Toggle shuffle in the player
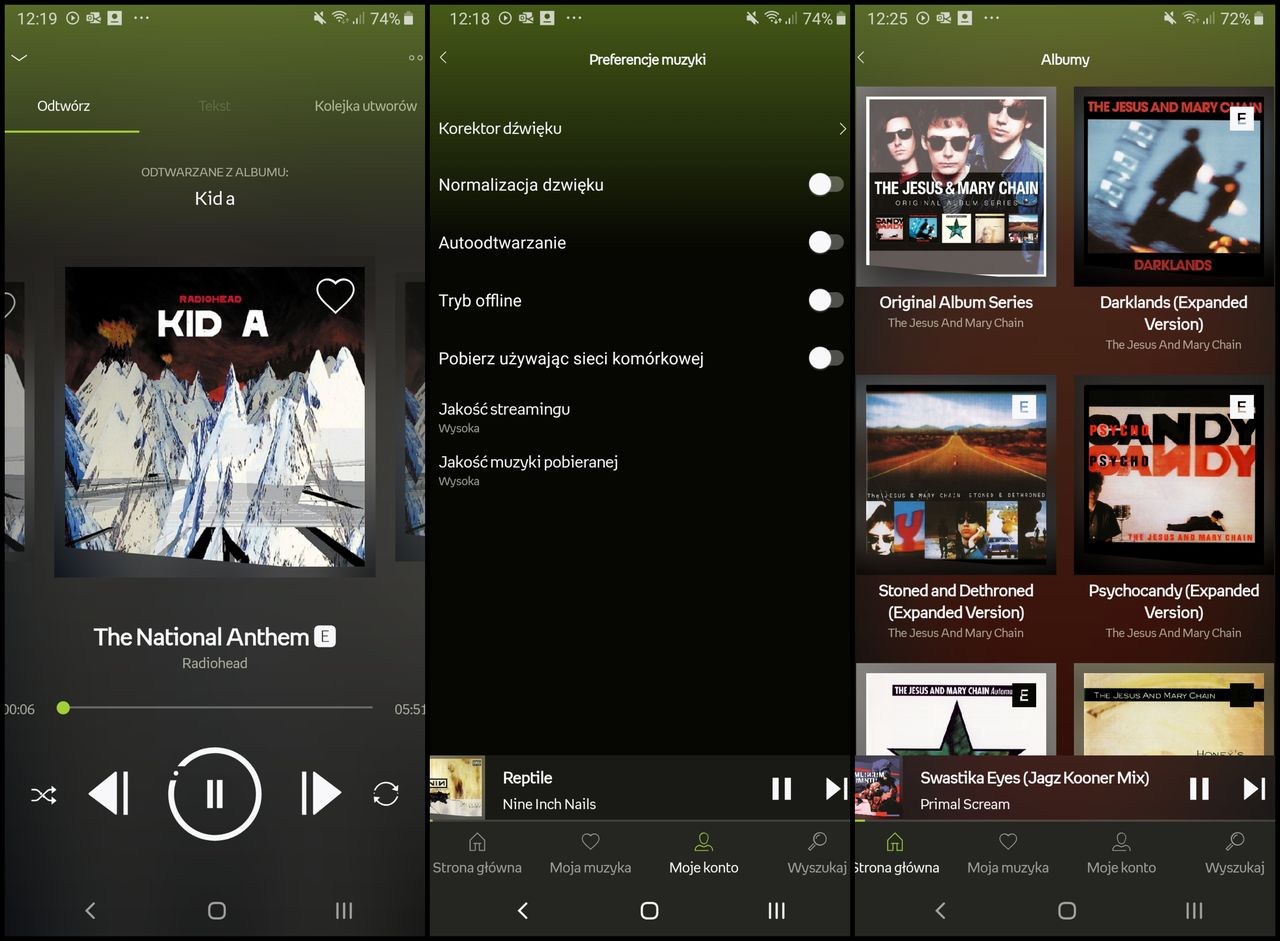Screen dimensions: 1280x941 coord(43,795)
